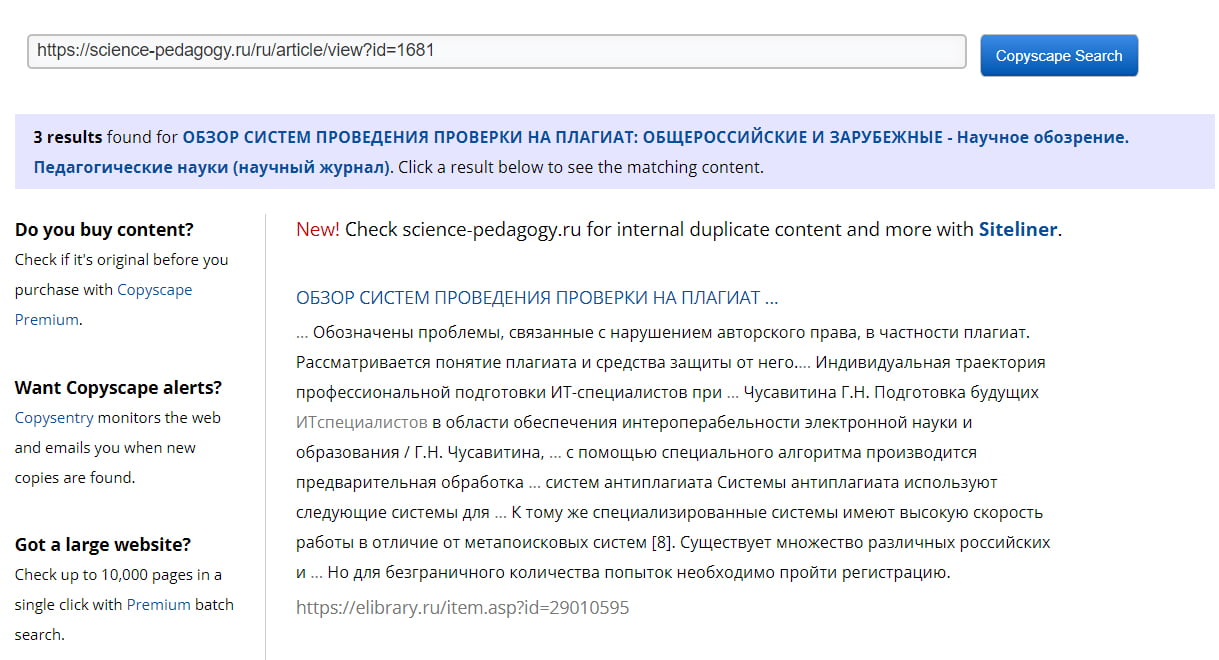Click the Got a large website heading

[101, 544]
